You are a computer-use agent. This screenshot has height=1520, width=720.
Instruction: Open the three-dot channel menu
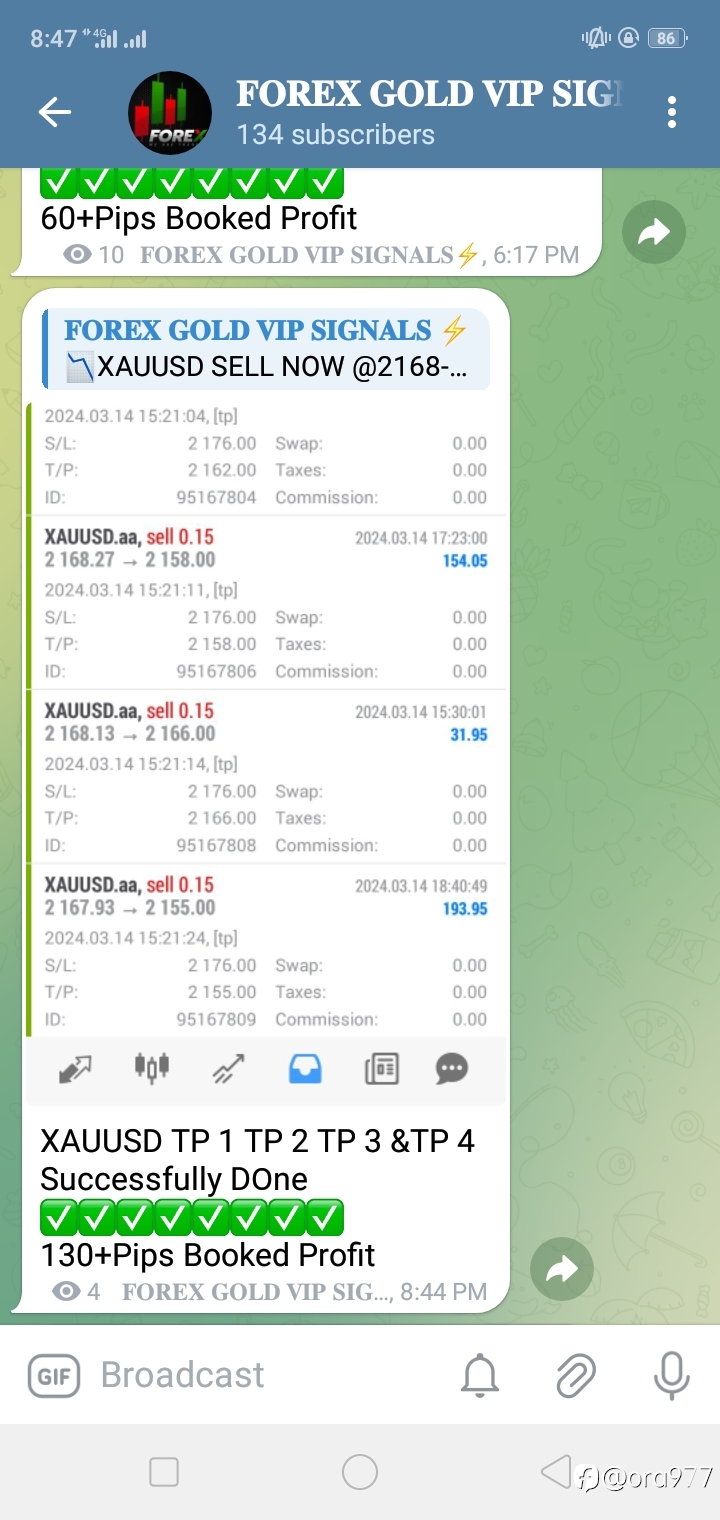click(x=672, y=112)
